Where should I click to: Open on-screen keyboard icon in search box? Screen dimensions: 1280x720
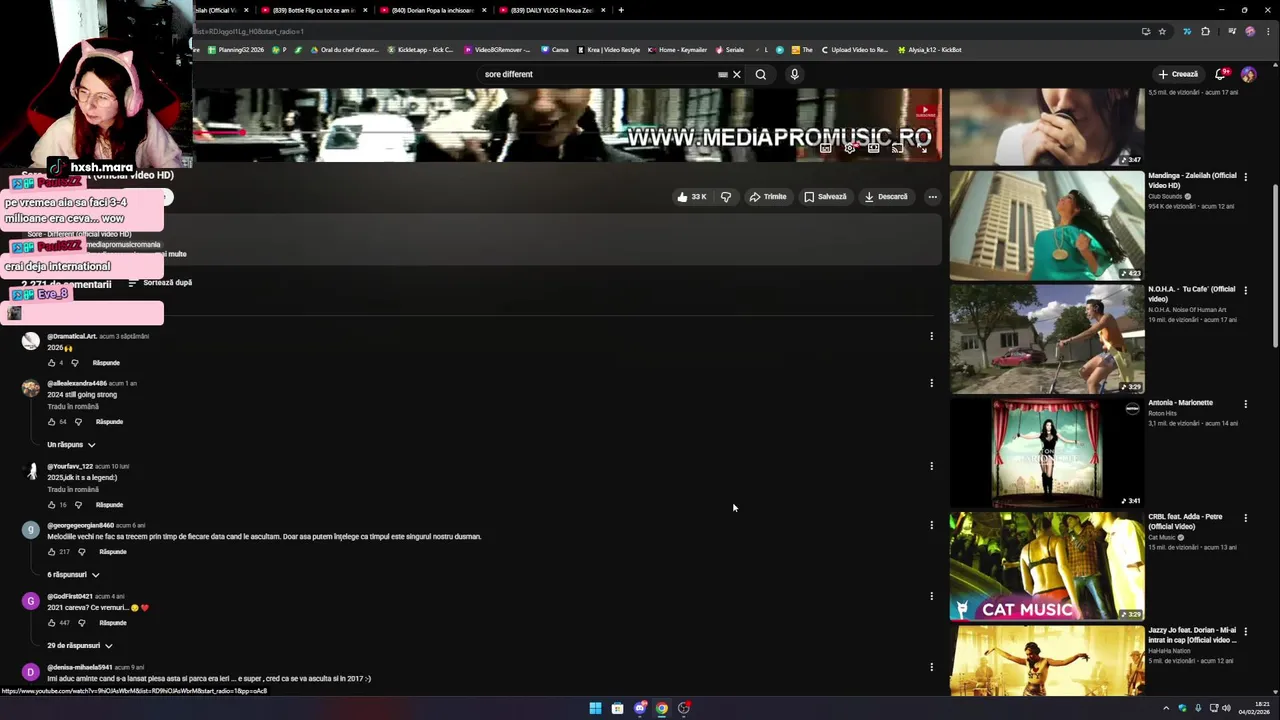[x=722, y=74]
